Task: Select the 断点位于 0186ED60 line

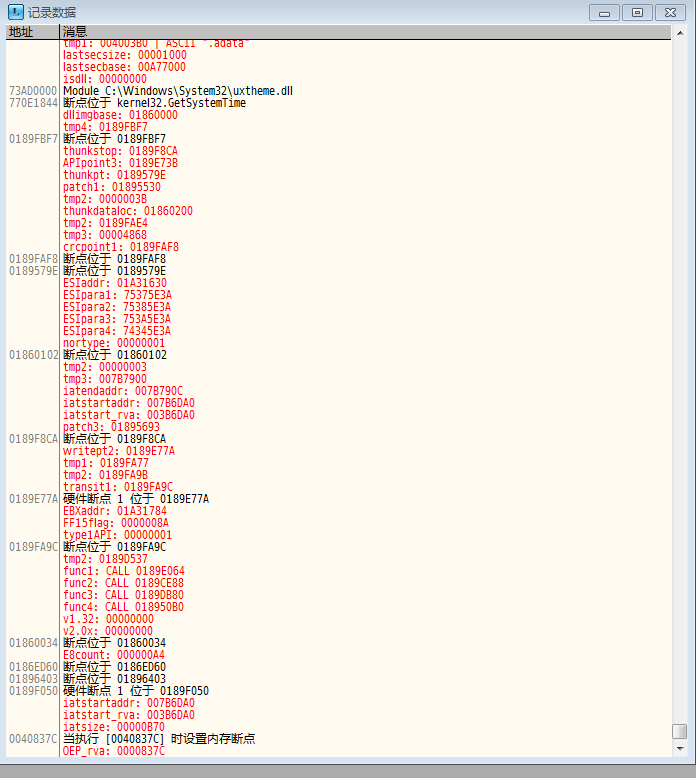Action: click(x=114, y=667)
